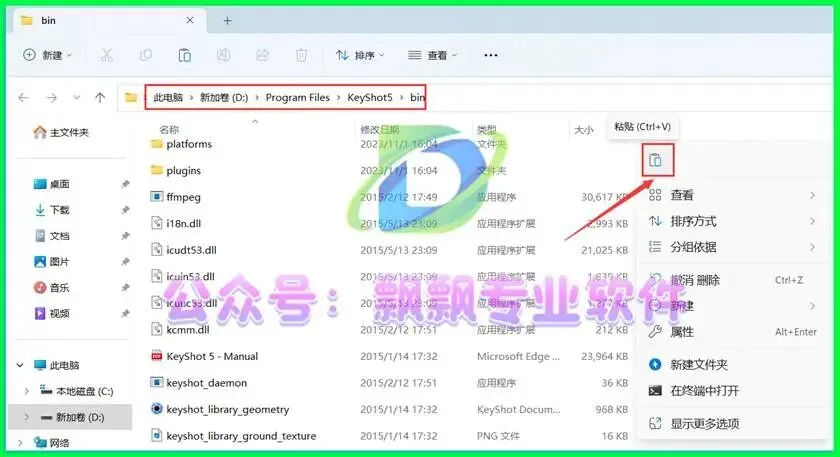
Task: Click Program Files in address breadcrumb
Action: tap(298, 98)
